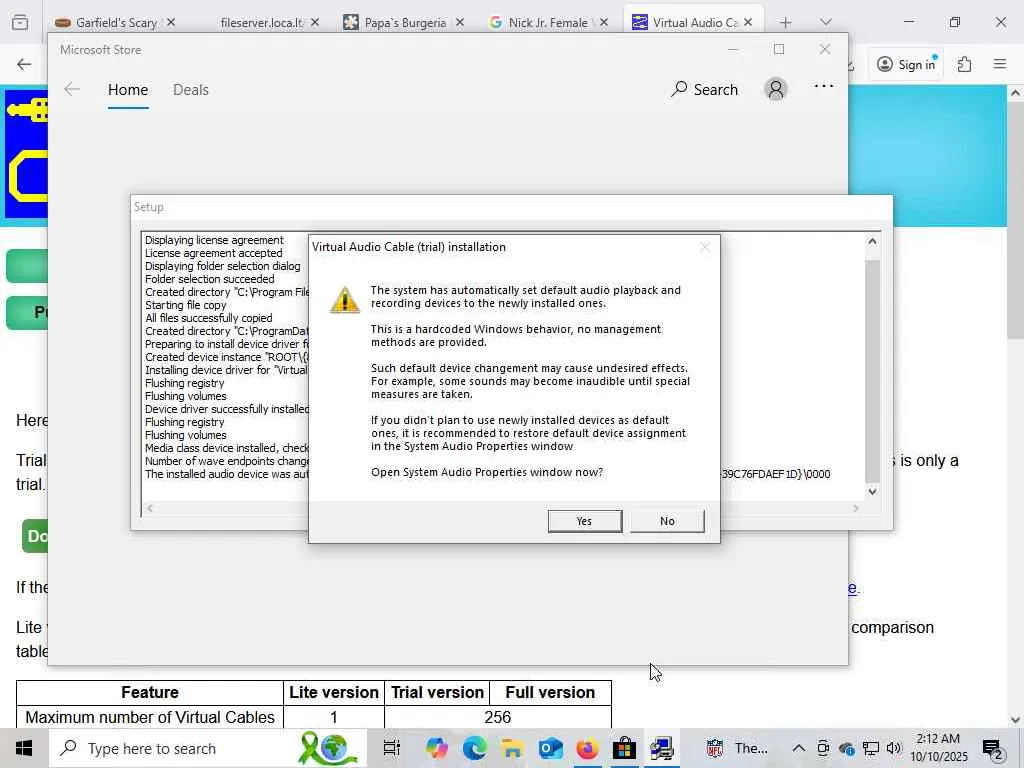
Task: Open Microsoft Edge from the taskbar
Action: 474,748
